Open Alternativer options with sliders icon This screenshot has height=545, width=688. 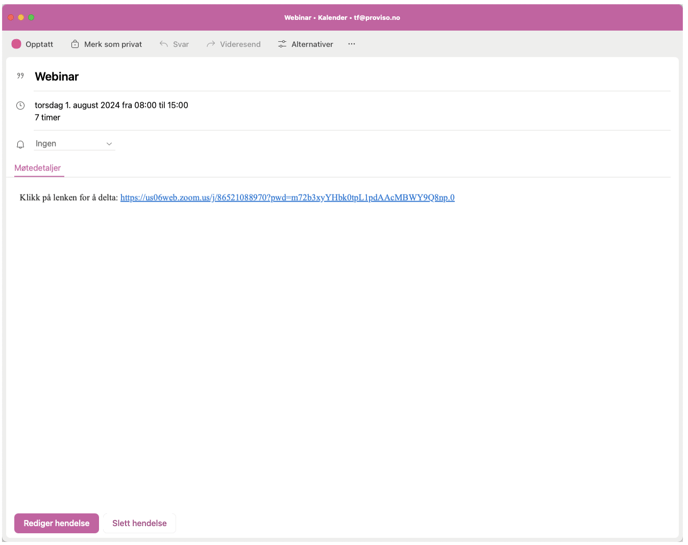coord(282,44)
